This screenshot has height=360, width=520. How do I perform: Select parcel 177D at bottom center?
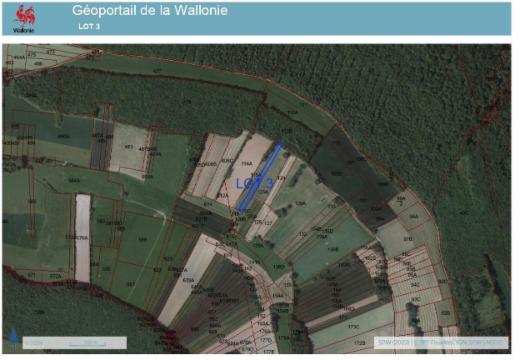tap(265, 340)
